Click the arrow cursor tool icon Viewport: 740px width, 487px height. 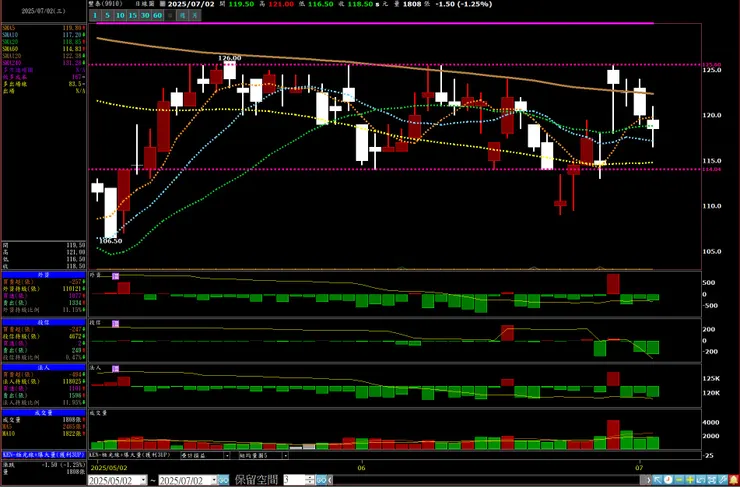(x=657, y=479)
